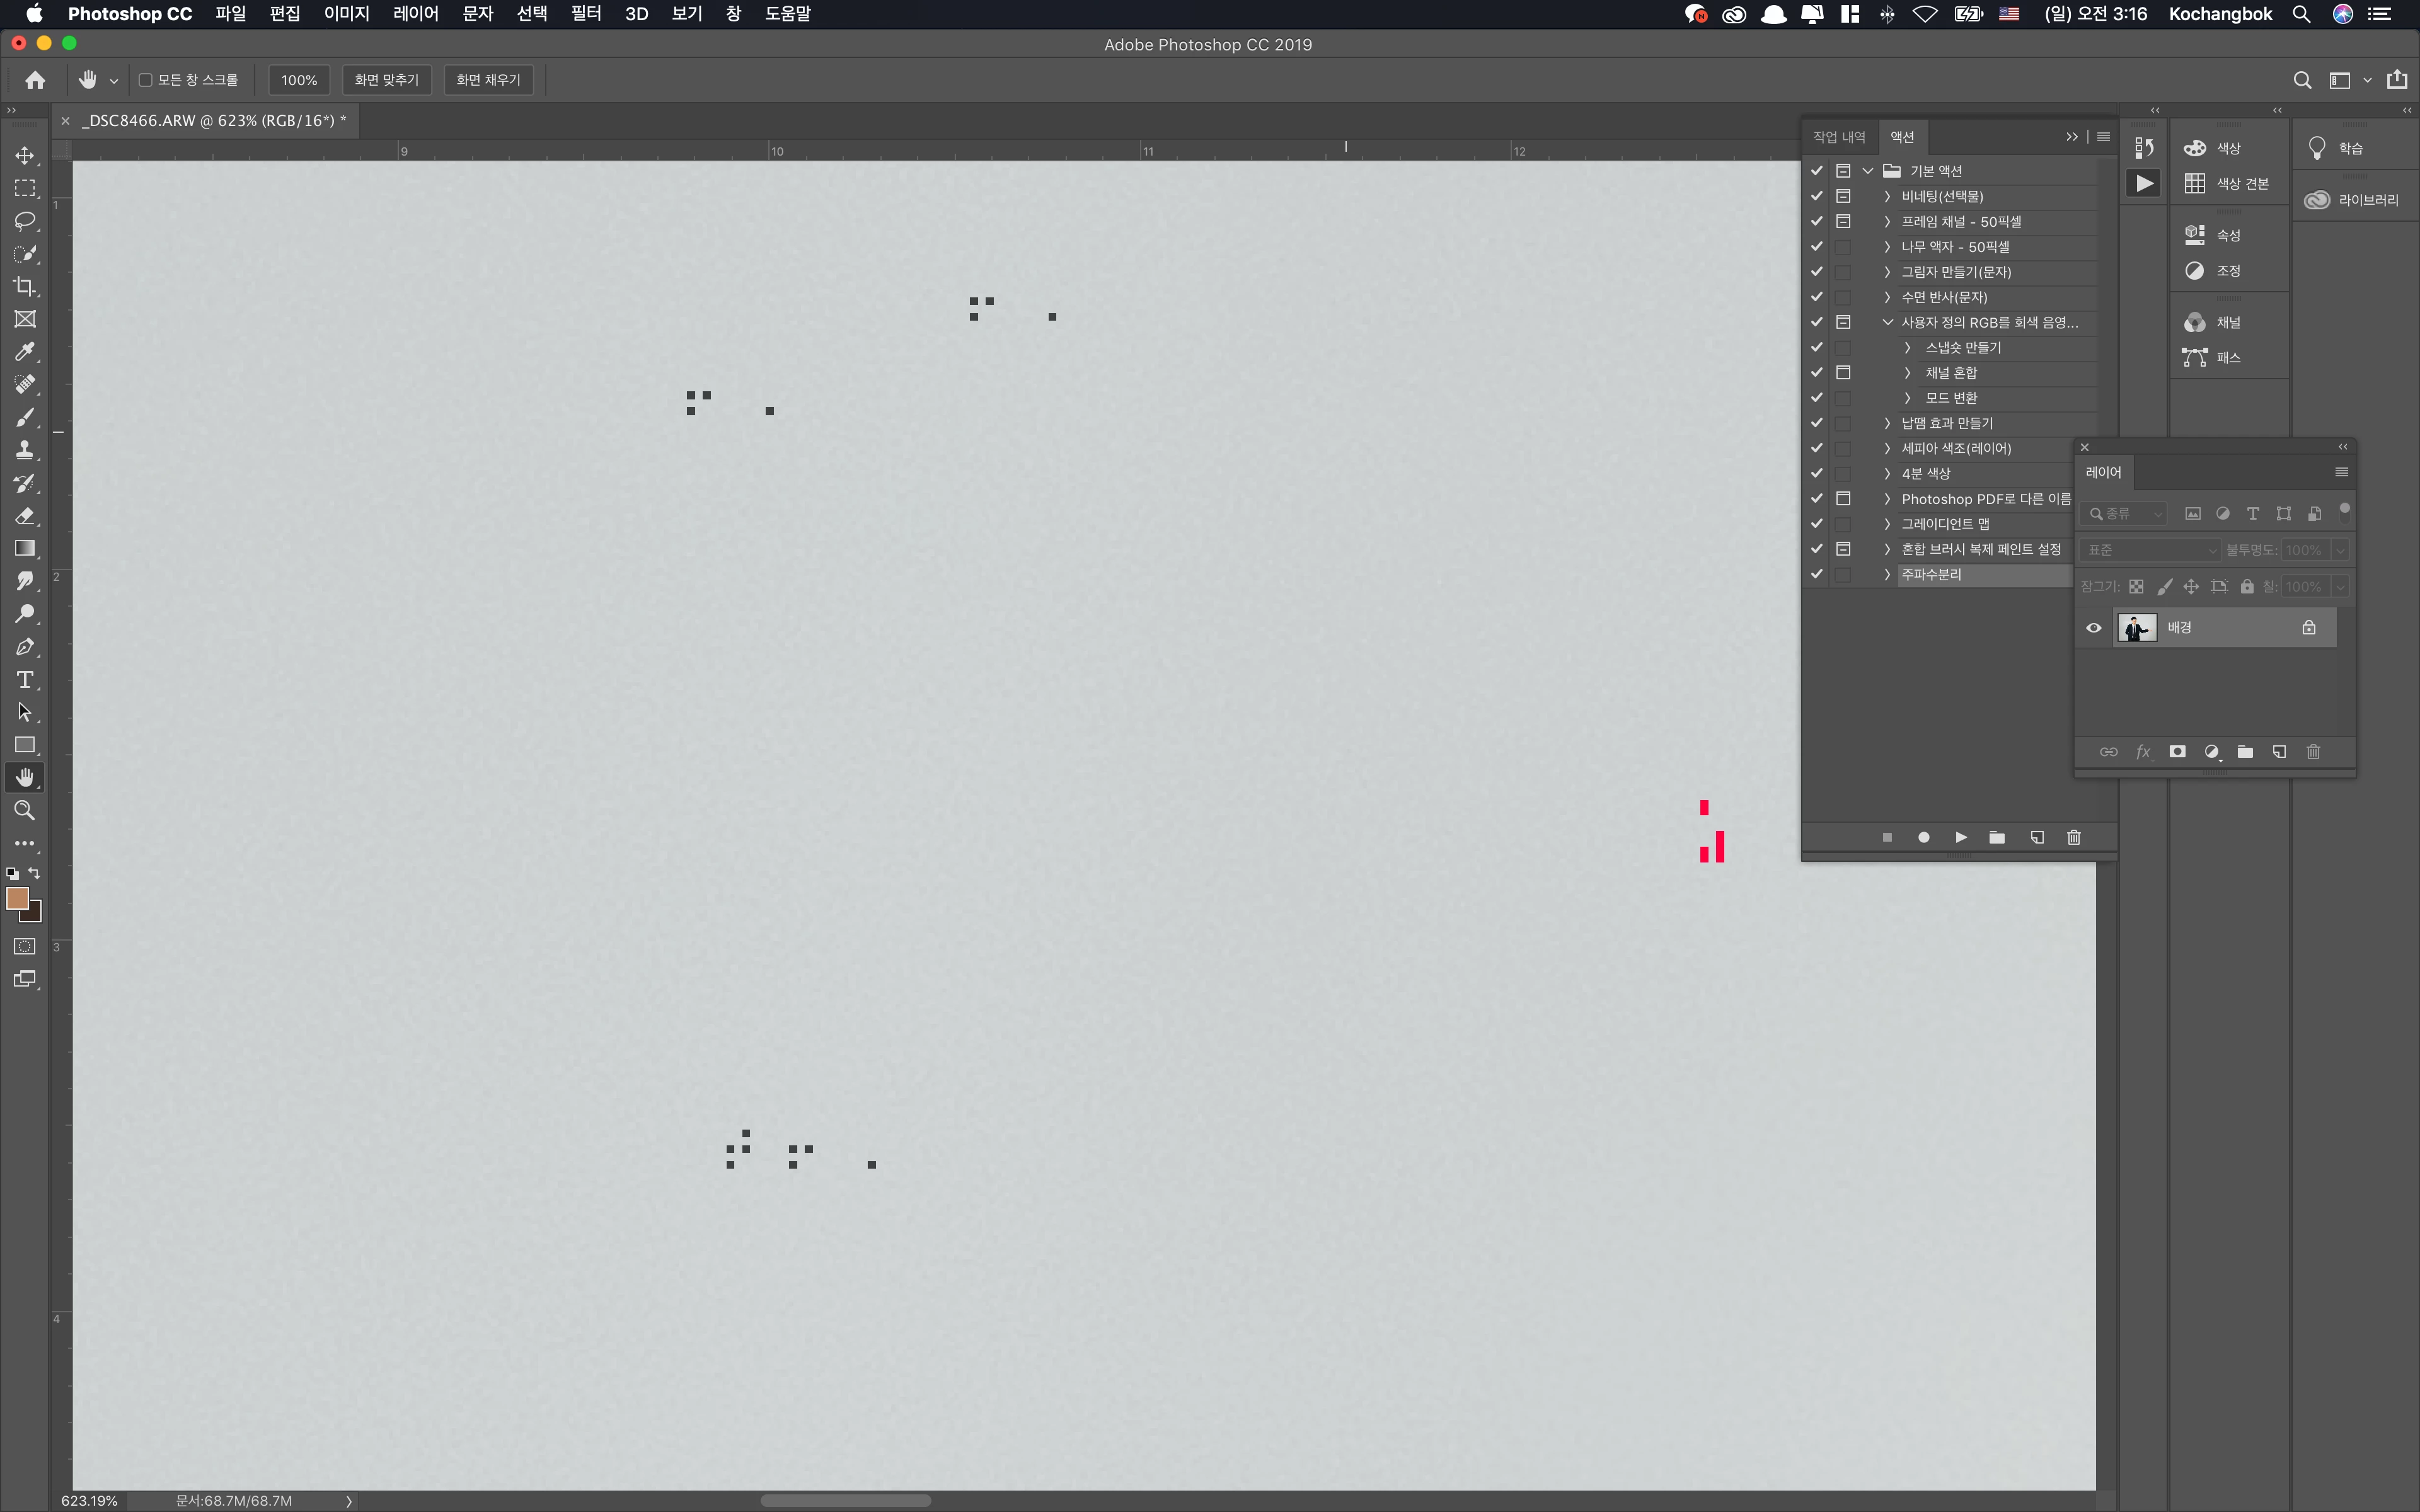Select the Eyedropper tool

point(25,352)
